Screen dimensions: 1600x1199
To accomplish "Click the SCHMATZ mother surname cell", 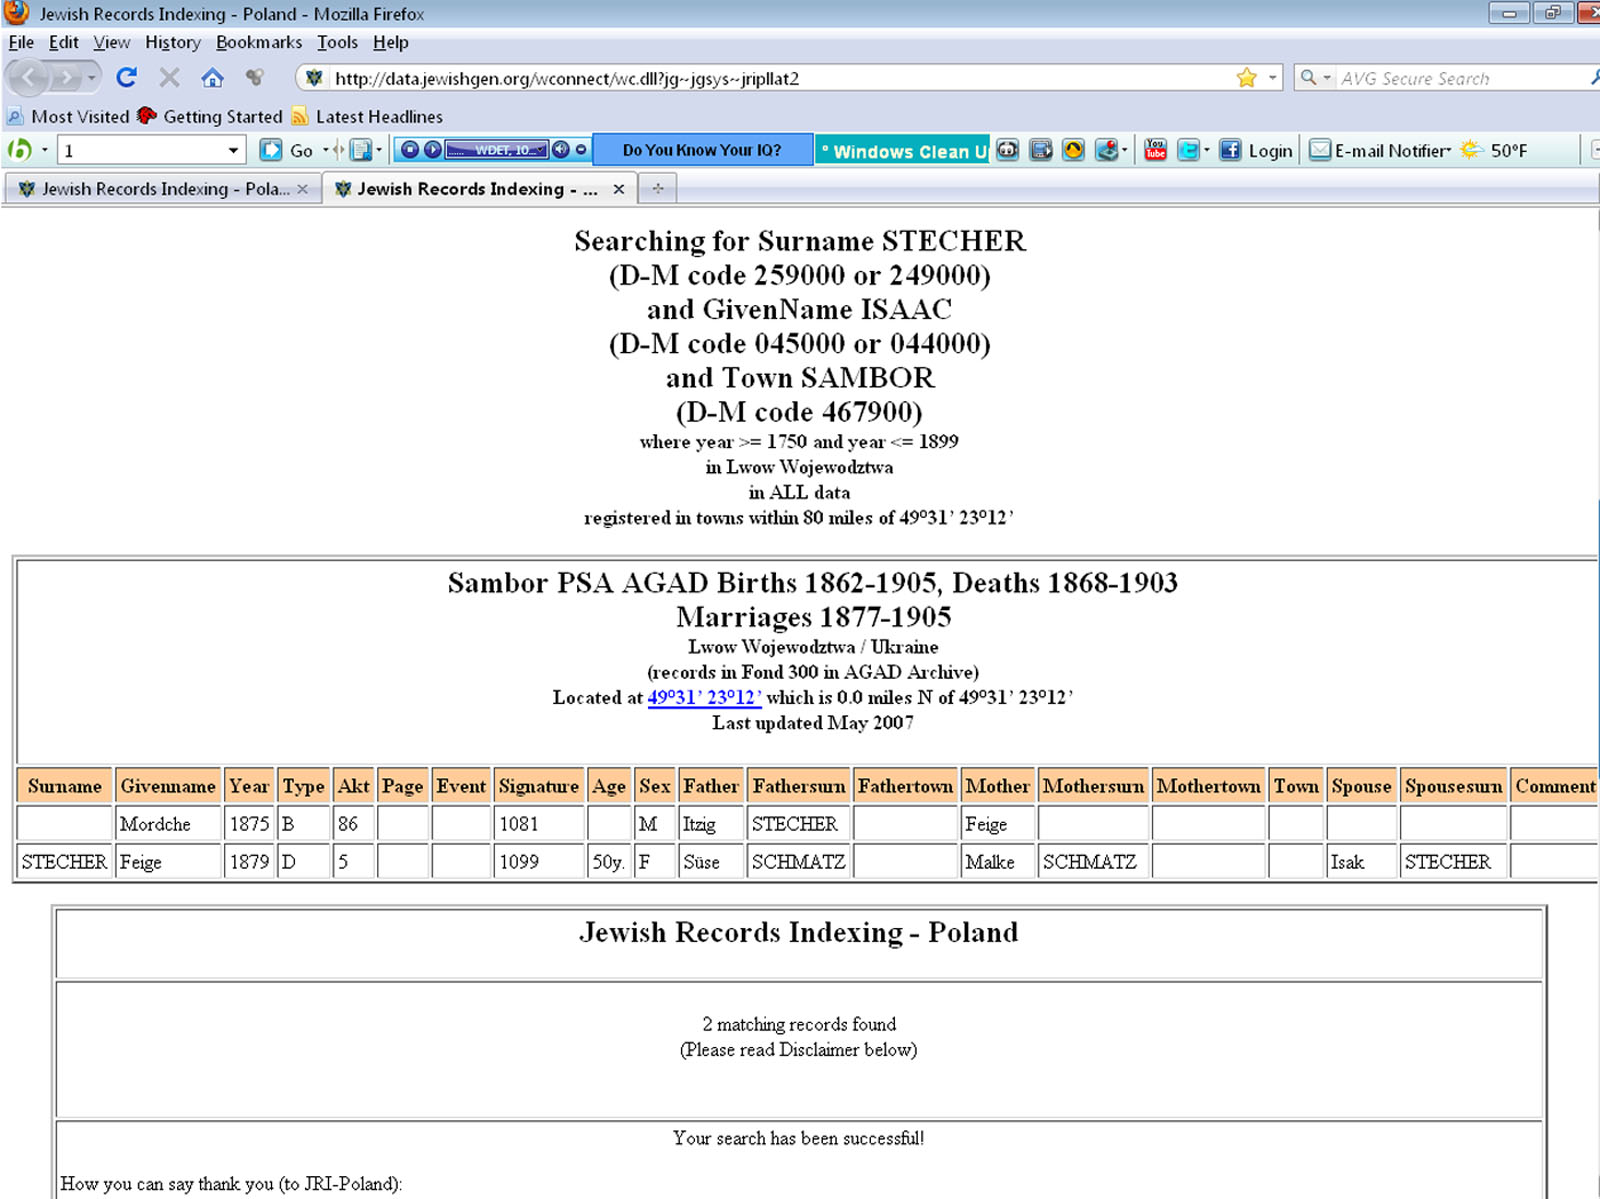I will coord(1094,862).
